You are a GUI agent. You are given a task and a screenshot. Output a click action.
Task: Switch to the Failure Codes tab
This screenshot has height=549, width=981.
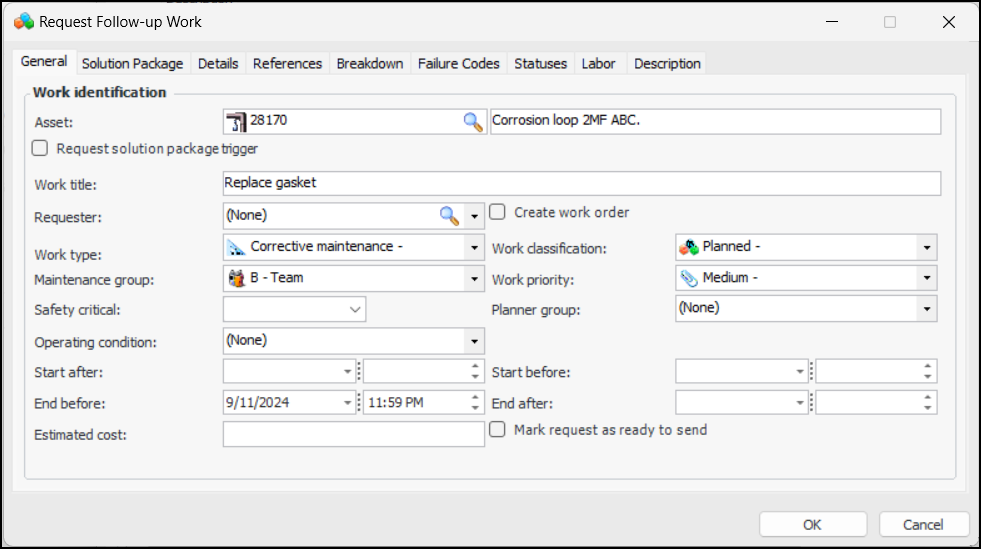458,63
